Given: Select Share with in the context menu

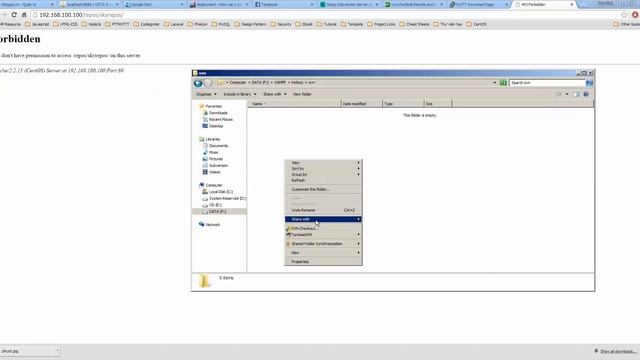Looking at the screenshot, I should (323, 219).
